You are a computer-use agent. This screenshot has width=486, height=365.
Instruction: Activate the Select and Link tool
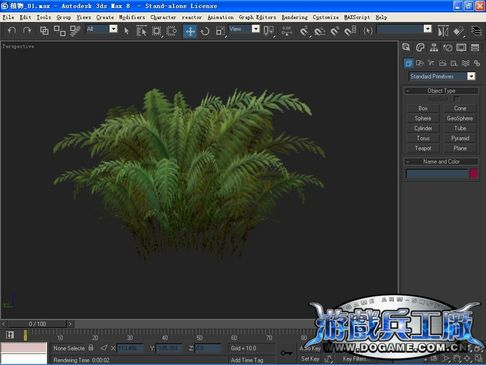(x=44, y=31)
